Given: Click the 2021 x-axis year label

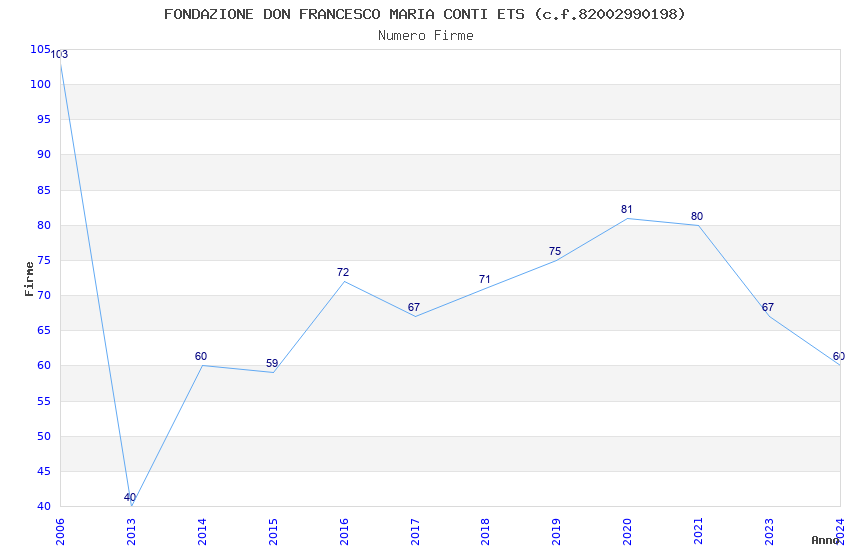Looking at the screenshot, I should click(x=698, y=531).
